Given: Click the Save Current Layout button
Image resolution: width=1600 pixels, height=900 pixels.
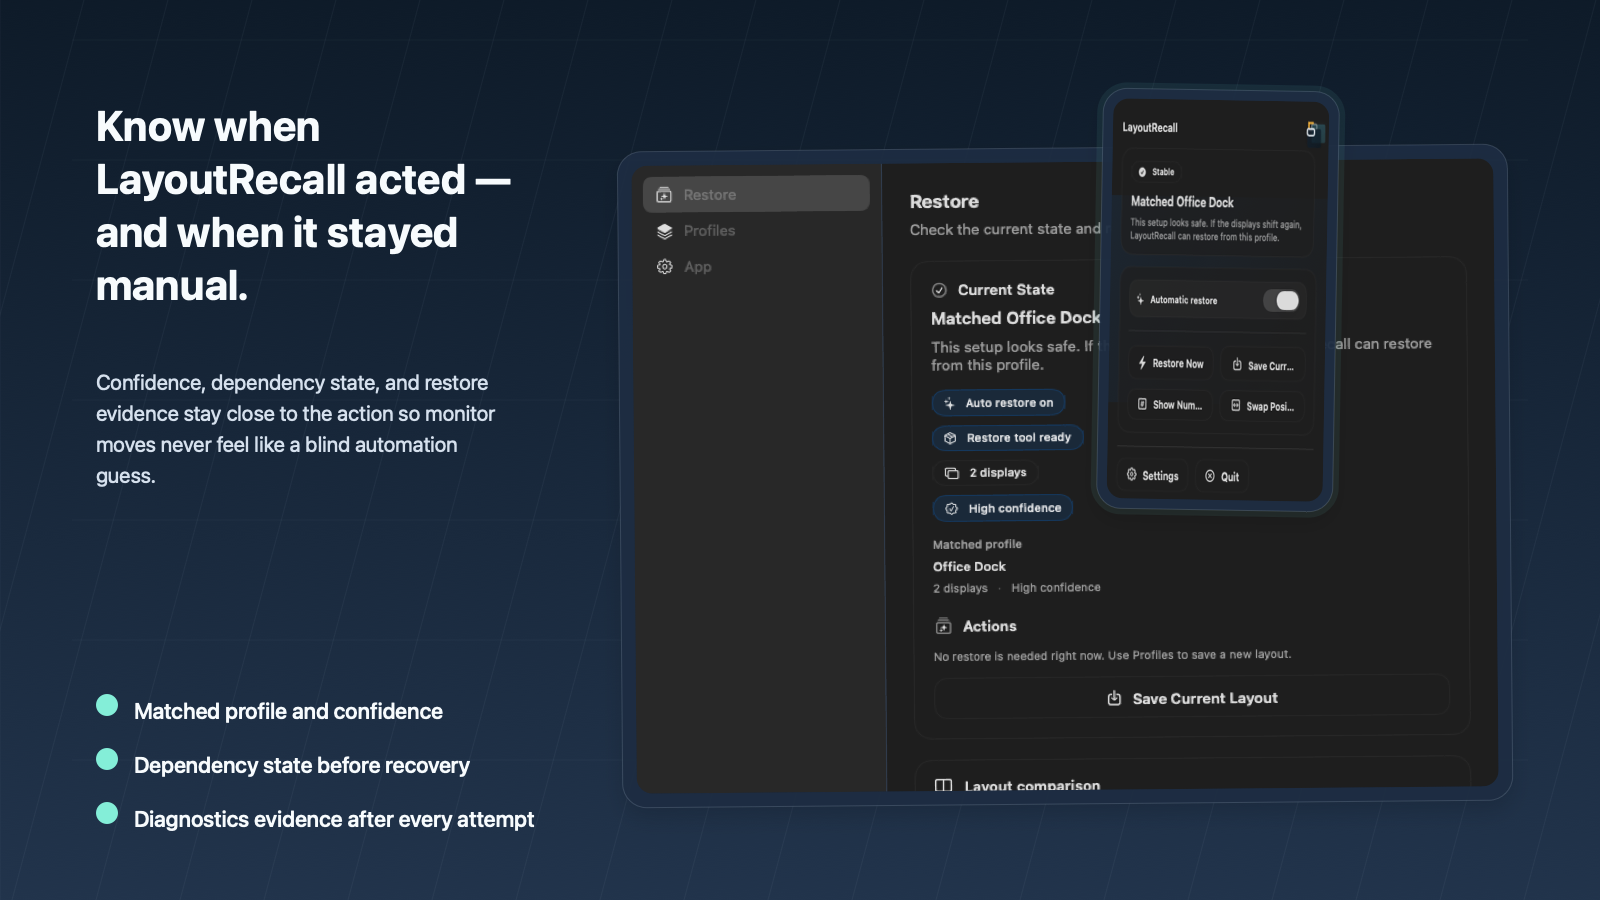Looking at the screenshot, I should click(1191, 698).
